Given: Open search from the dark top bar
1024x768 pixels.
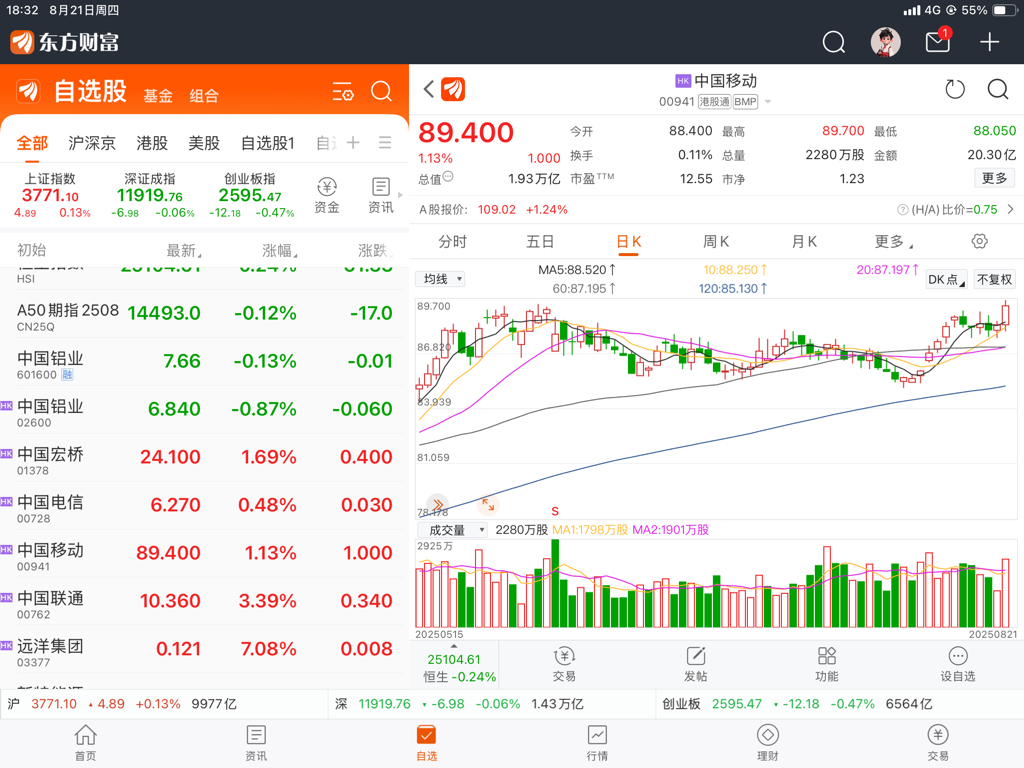Looking at the screenshot, I should coord(833,42).
